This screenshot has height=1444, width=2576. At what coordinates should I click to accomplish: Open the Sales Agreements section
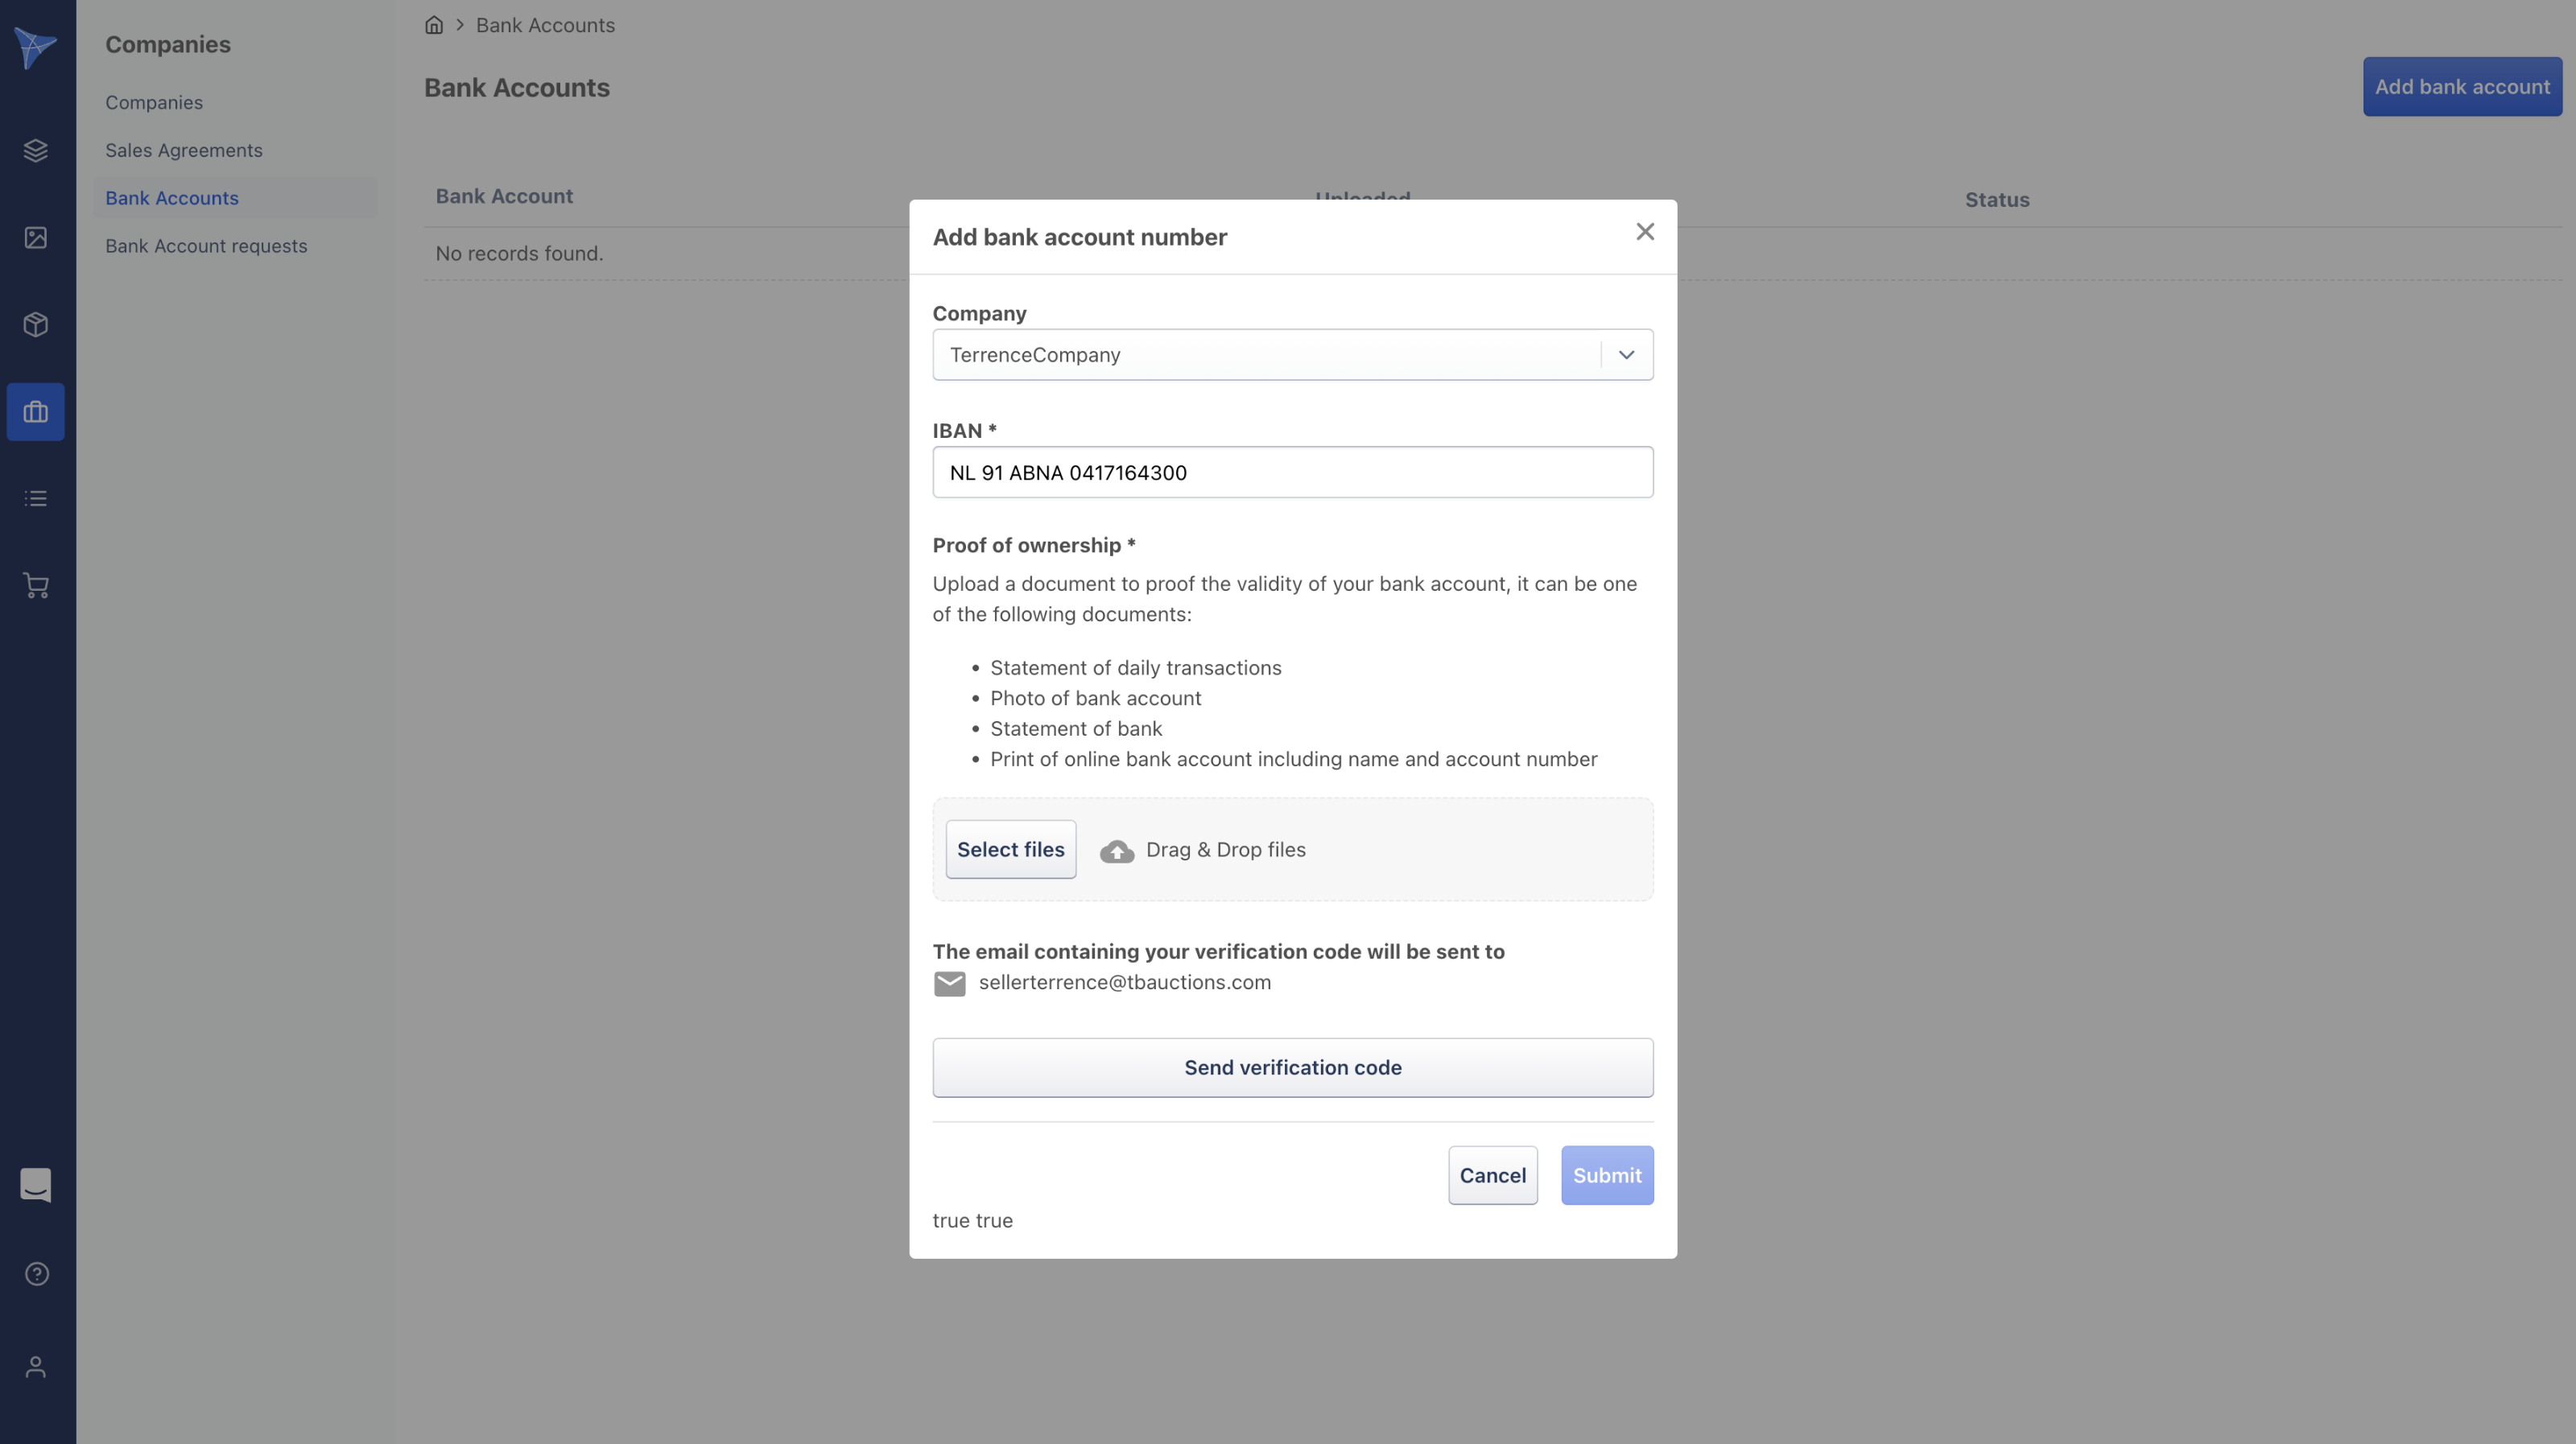(184, 150)
